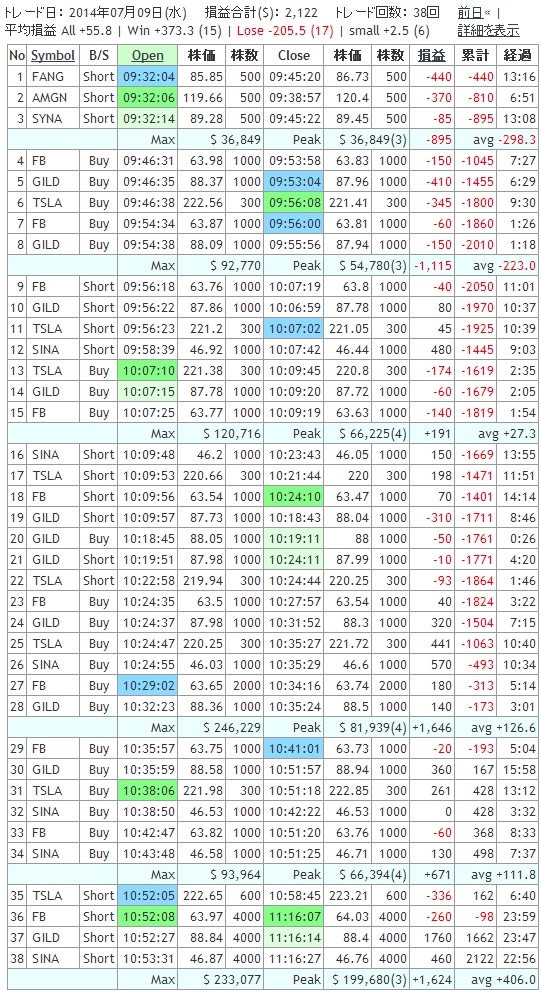Click close time 09:56:08 green cell
The width and height of the screenshot is (542, 995).
click(x=294, y=202)
